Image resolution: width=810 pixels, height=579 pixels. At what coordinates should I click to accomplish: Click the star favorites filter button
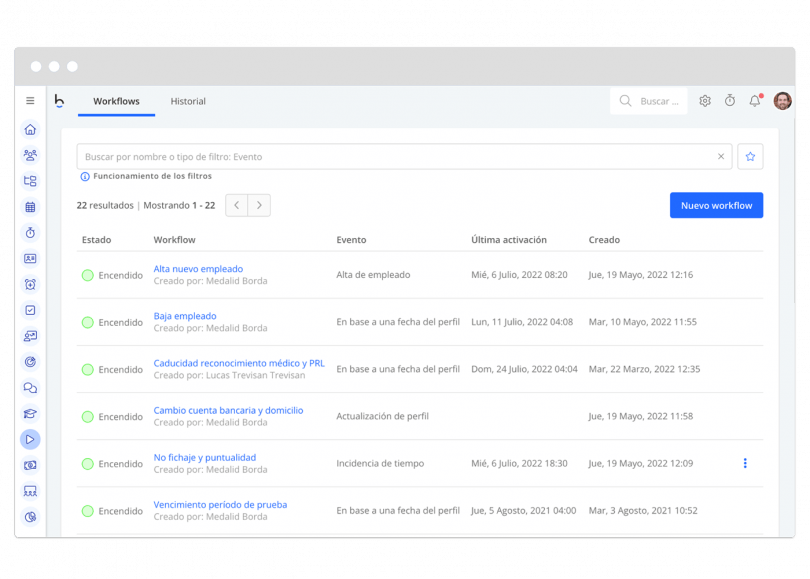750,157
